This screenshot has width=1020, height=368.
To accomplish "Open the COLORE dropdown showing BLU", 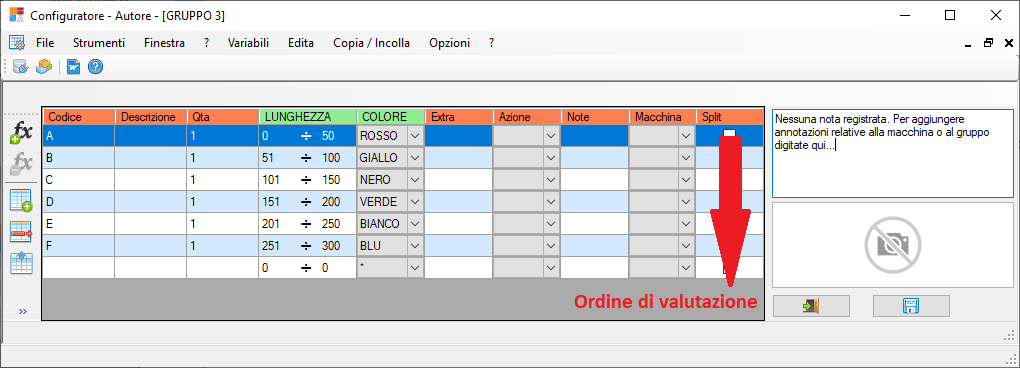I will (x=416, y=246).
